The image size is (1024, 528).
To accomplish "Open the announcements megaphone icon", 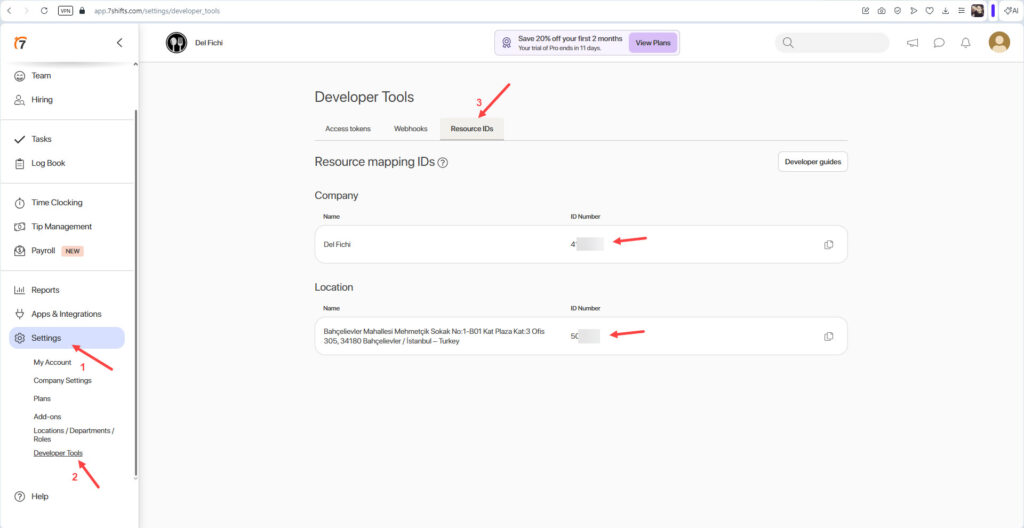I will pyautogui.click(x=912, y=43).
